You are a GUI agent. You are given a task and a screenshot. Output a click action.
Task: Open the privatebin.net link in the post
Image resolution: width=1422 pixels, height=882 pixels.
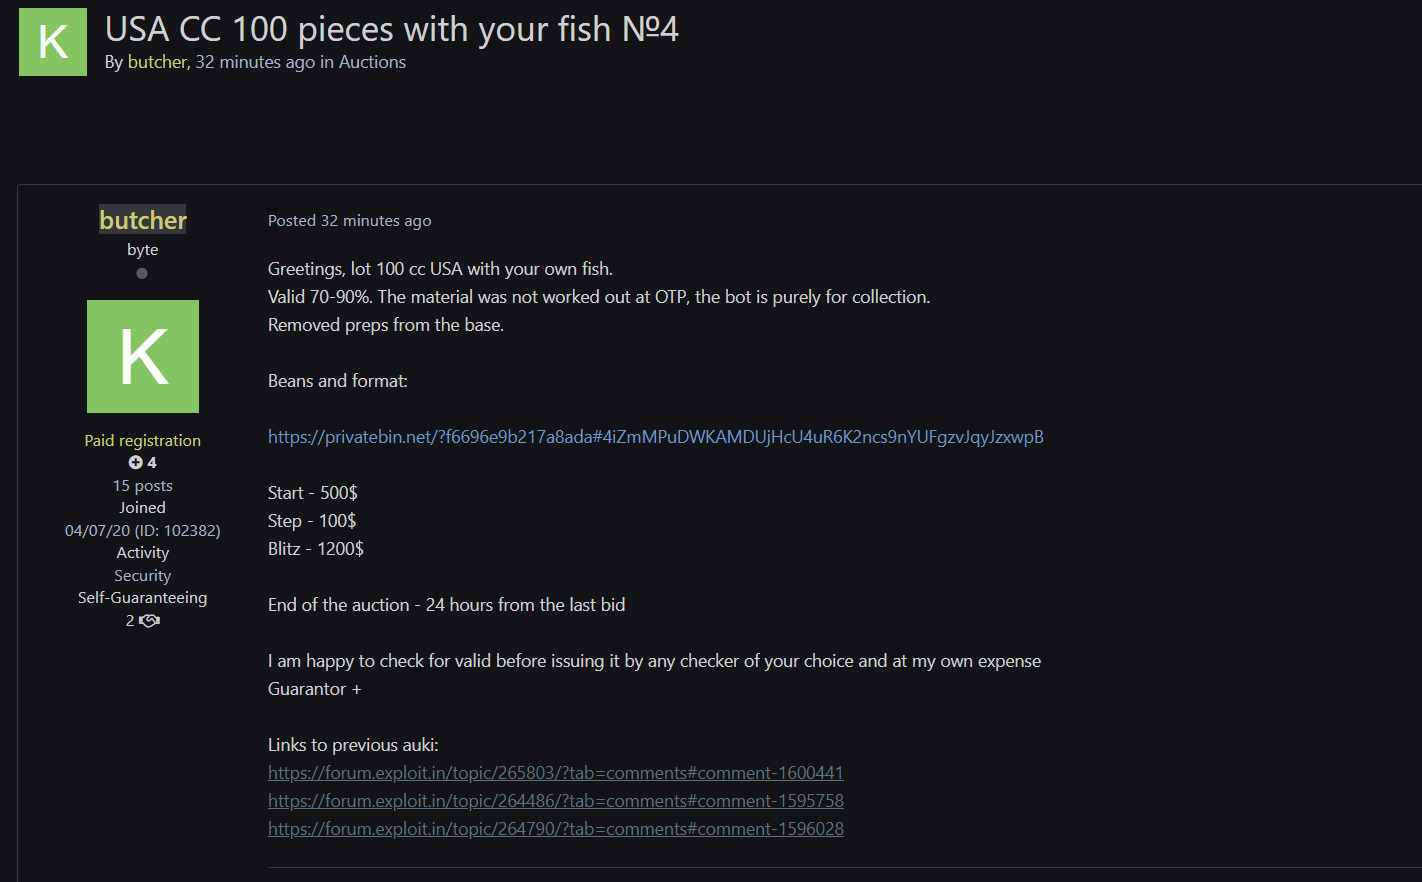(655, 437)
